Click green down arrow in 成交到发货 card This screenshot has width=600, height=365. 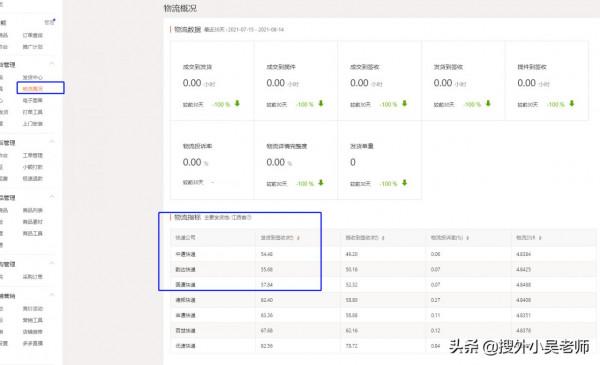(x=237, y=103)
